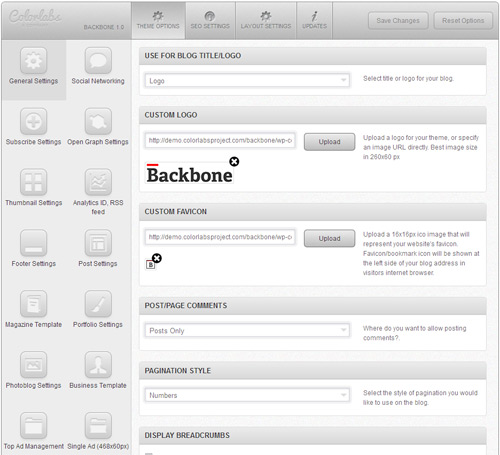Switch to SEO Settings tab
Viewport: 500px width, 455px height.
210,20
